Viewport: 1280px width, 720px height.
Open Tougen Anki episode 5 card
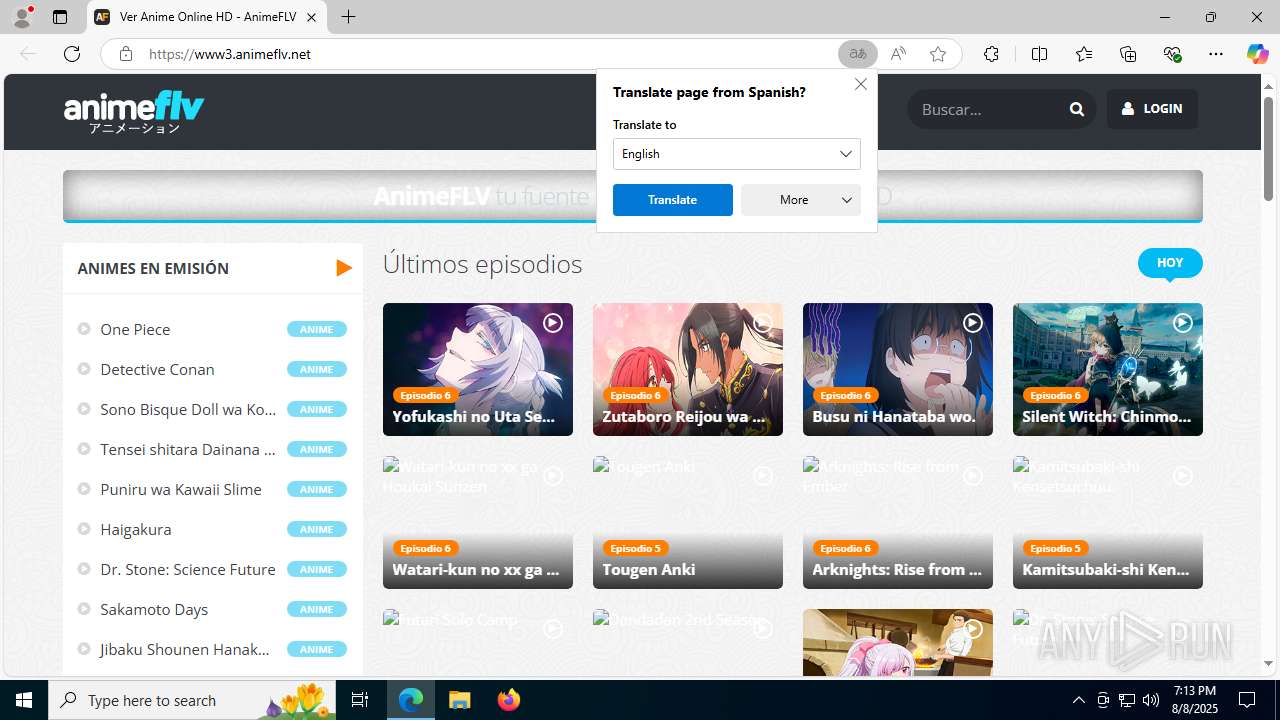click(x=688, y=522)
